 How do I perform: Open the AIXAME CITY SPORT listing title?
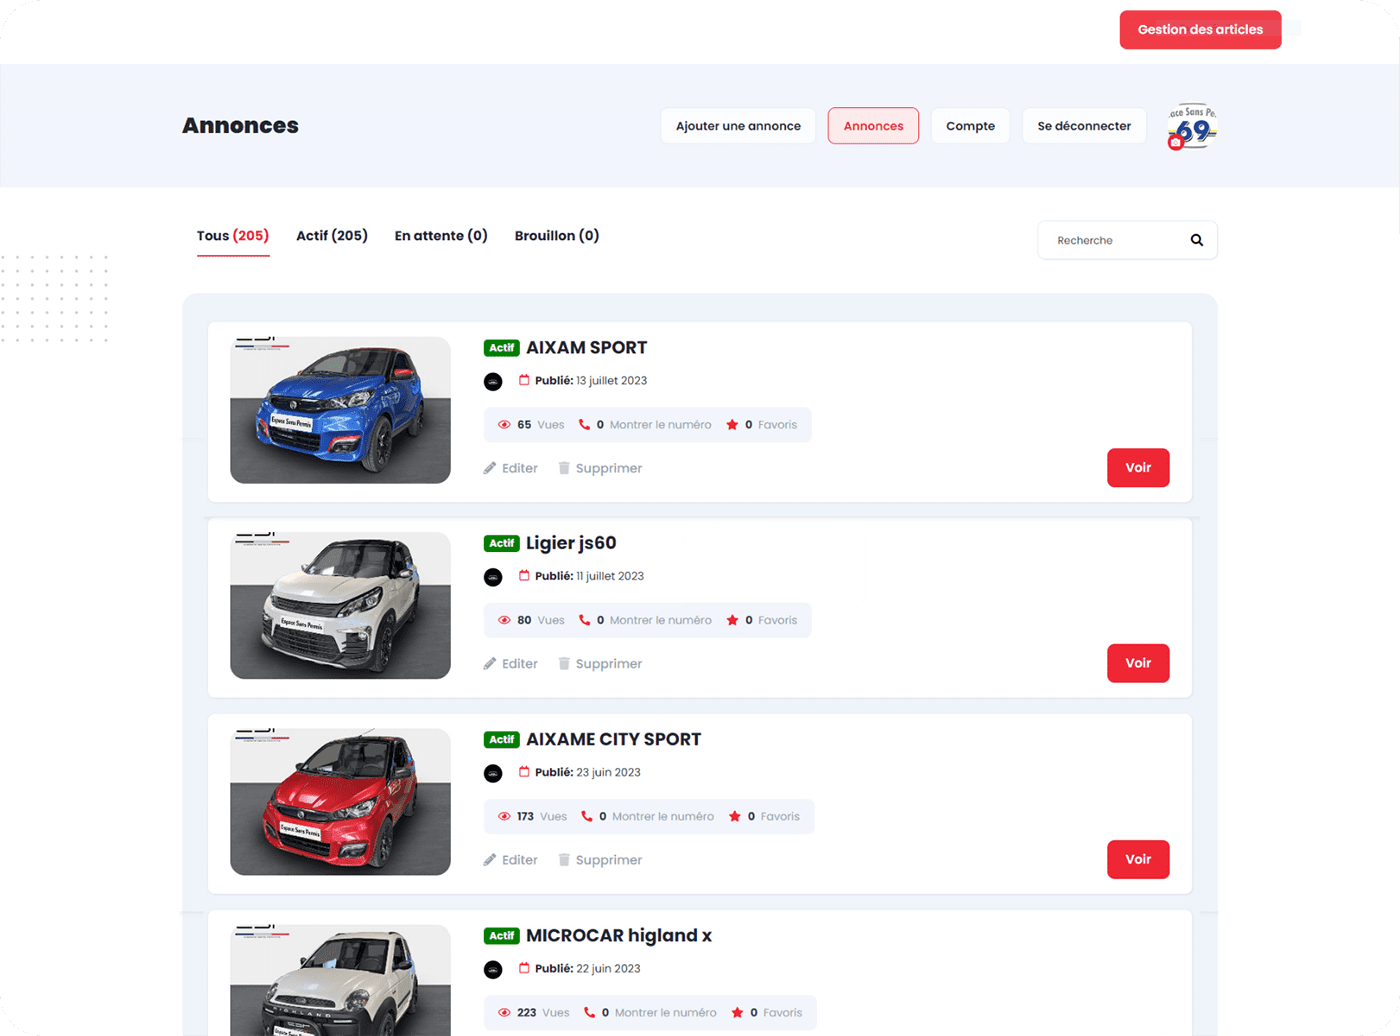tap(614, 739)
